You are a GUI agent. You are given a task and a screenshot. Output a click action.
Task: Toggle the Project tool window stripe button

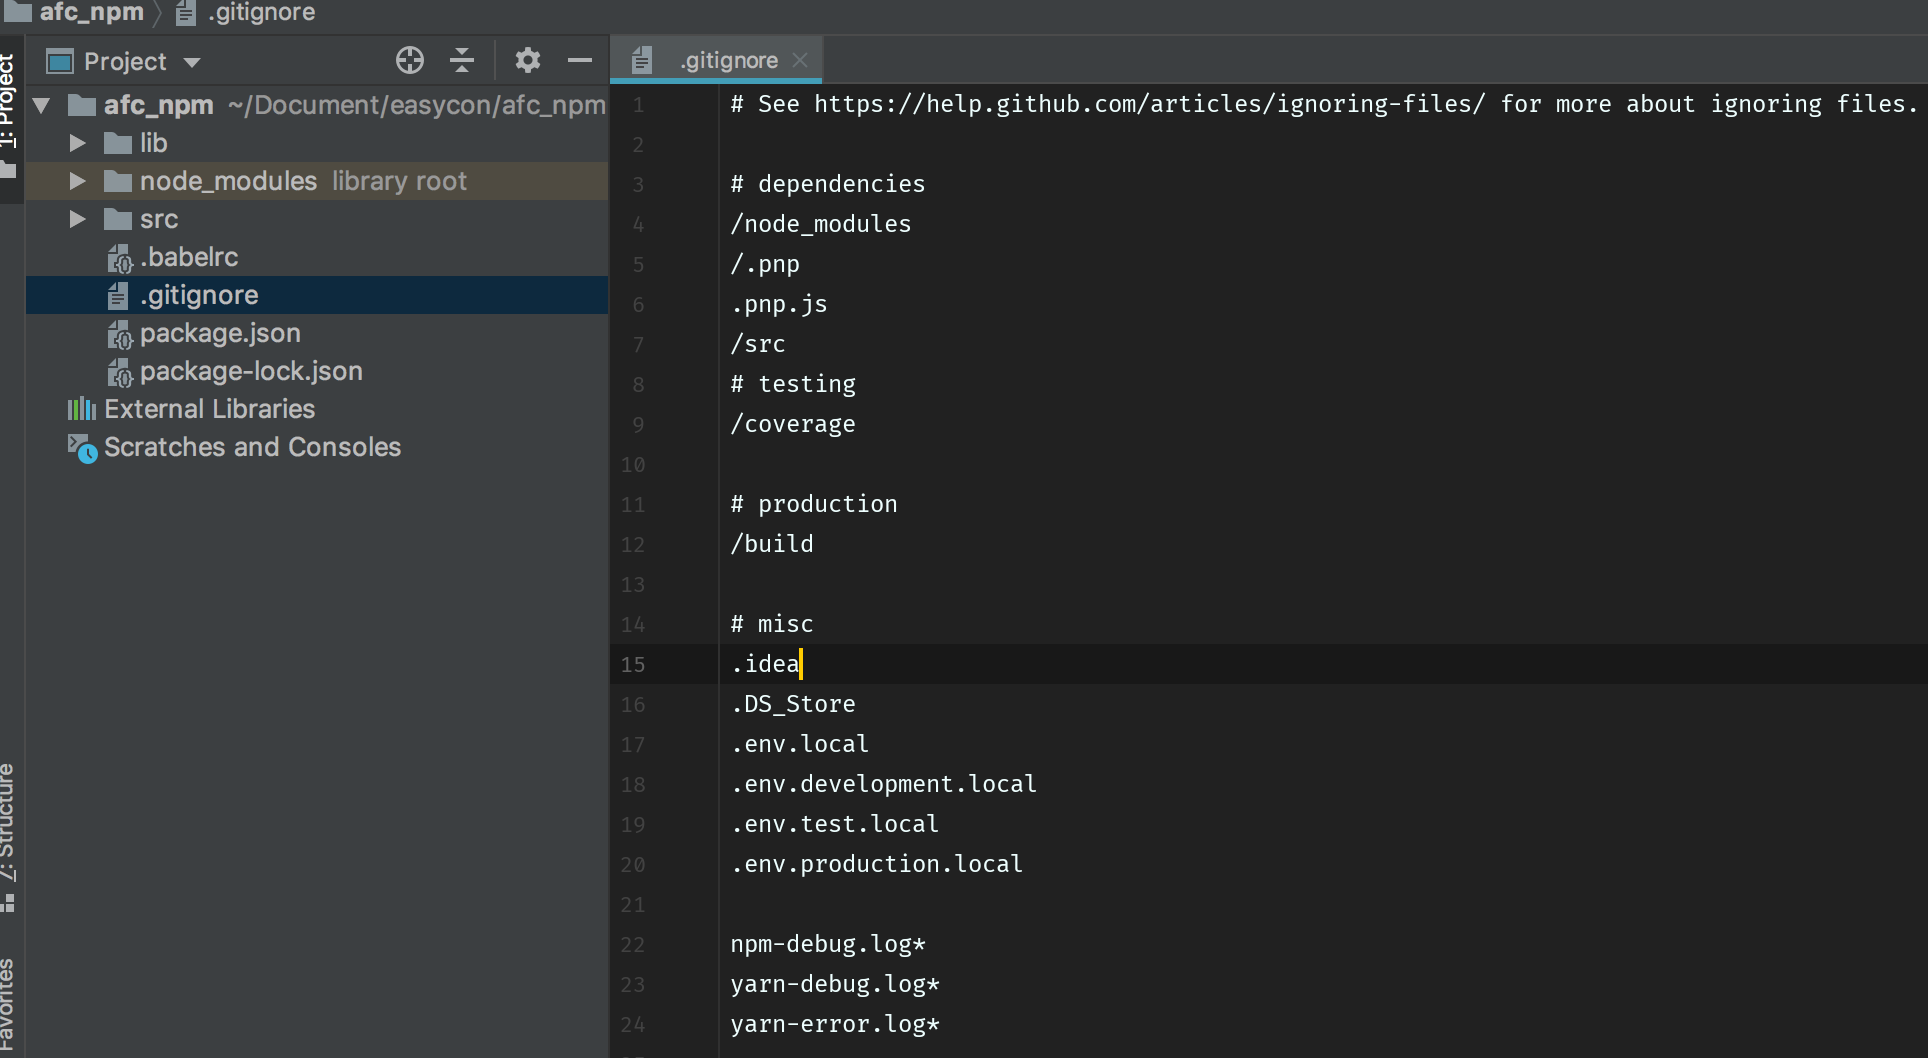pyautogui.click(x=8, y=110)
